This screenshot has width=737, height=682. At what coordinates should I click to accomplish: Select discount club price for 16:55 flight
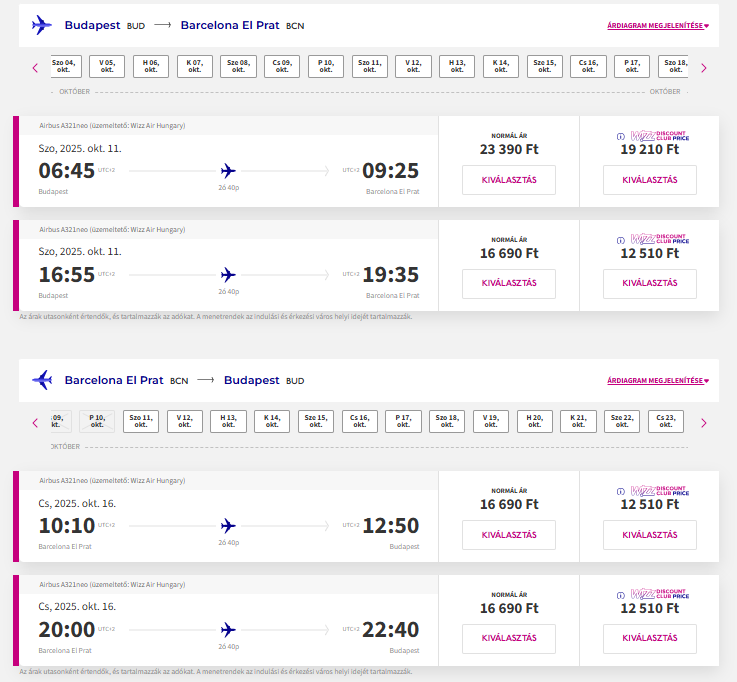pyautogui.click(x=650, y=283)
